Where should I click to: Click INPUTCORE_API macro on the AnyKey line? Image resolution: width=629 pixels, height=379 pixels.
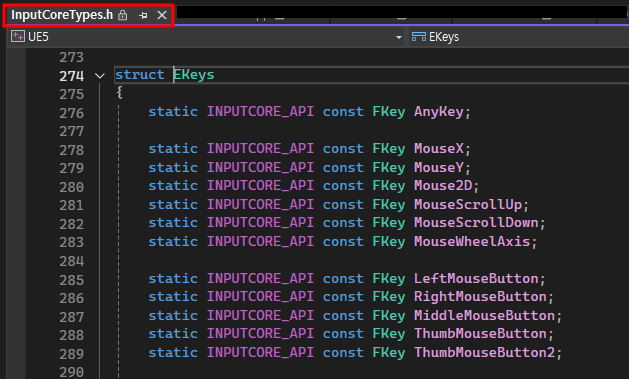point(260,111)
